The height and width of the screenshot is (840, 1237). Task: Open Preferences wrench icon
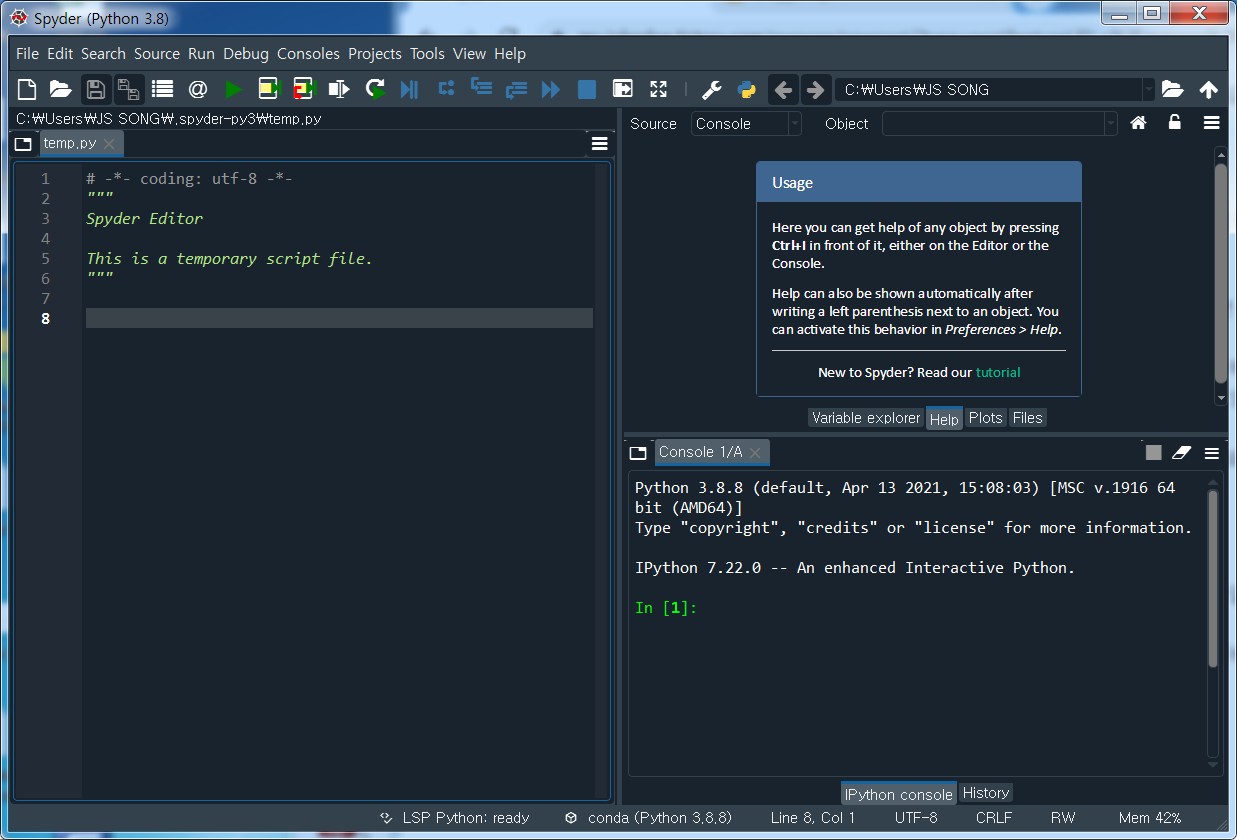tap(711, 89)
